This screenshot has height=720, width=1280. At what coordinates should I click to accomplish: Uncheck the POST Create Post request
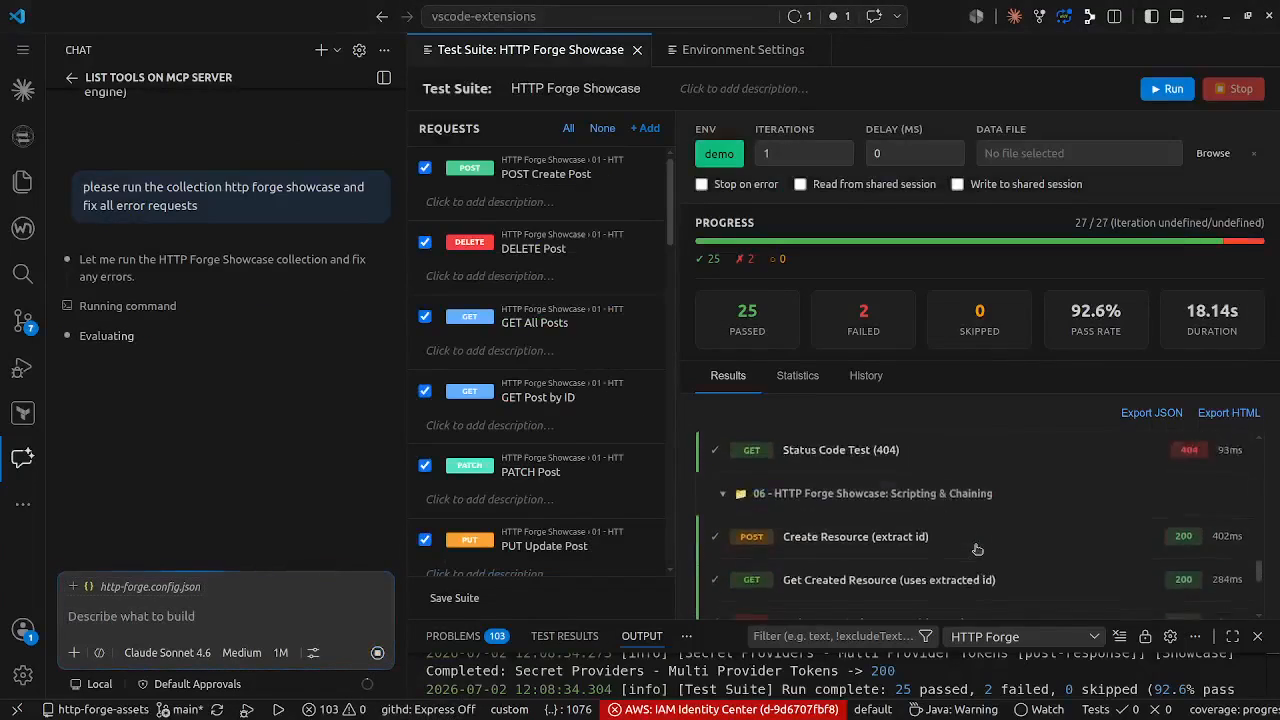pyautogui.click(x=425, y=168)
